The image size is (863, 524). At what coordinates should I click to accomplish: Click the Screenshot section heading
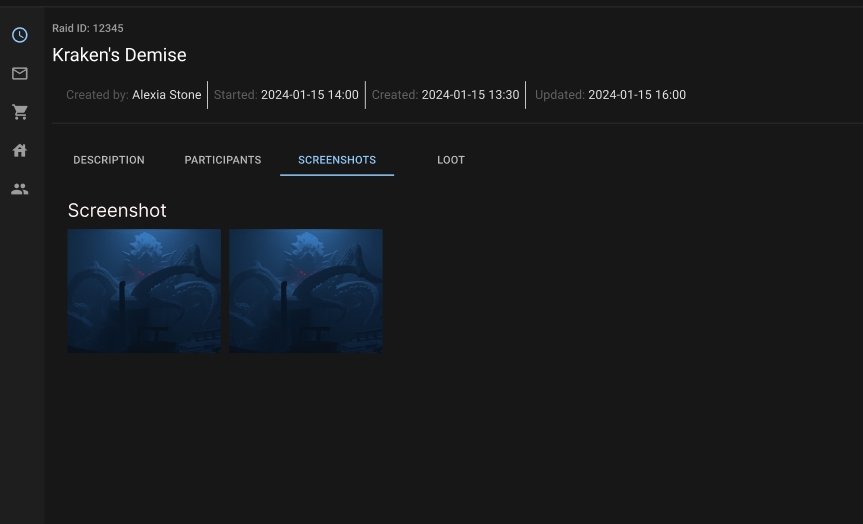tap(117, 211)
